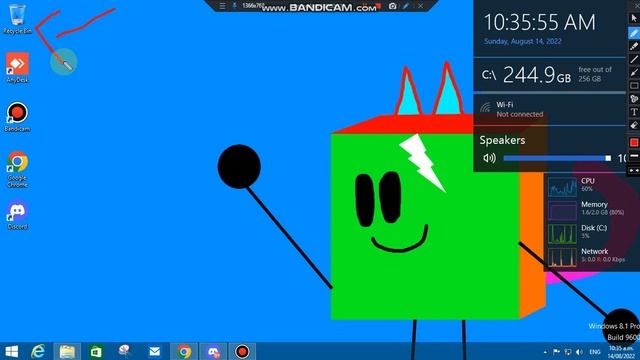
Task: Select the pen tool in drawing toolbar
Action: 634,33
